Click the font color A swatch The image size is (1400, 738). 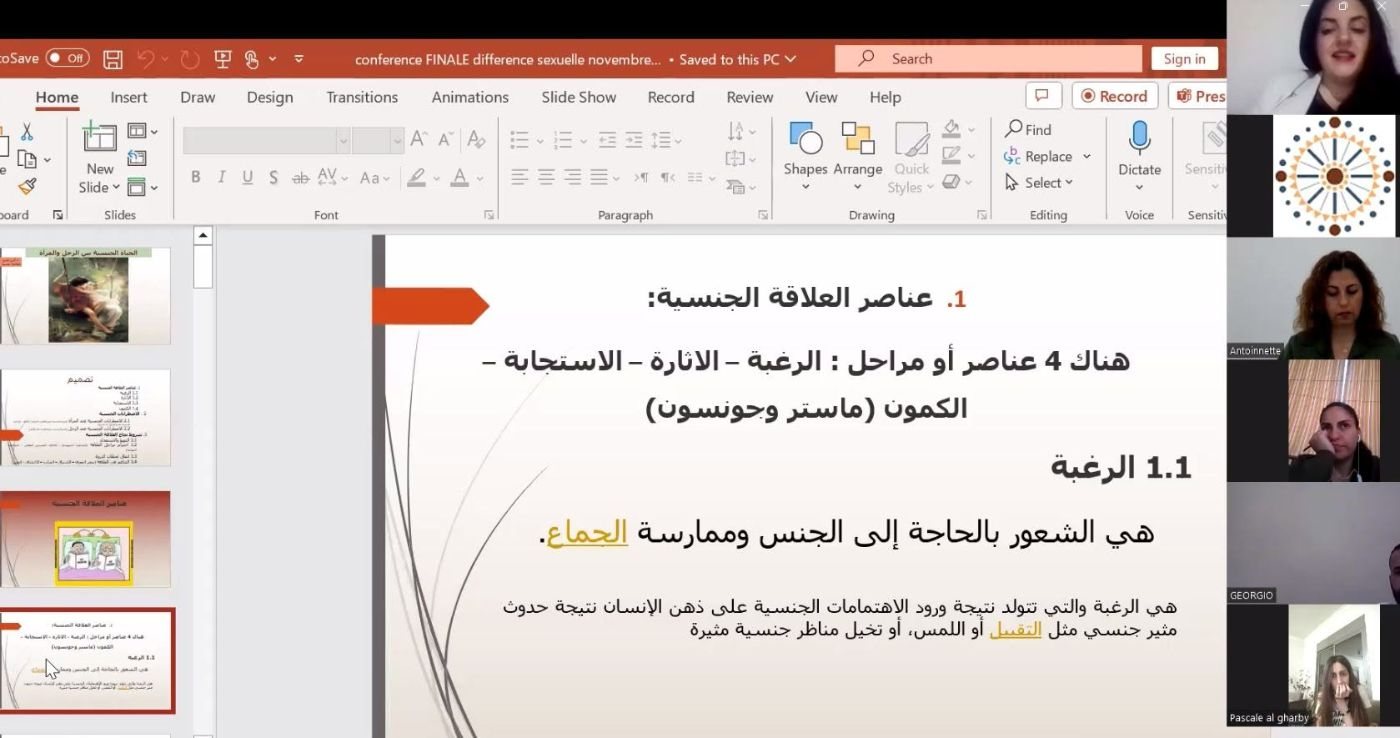click(x=460, y=177)
